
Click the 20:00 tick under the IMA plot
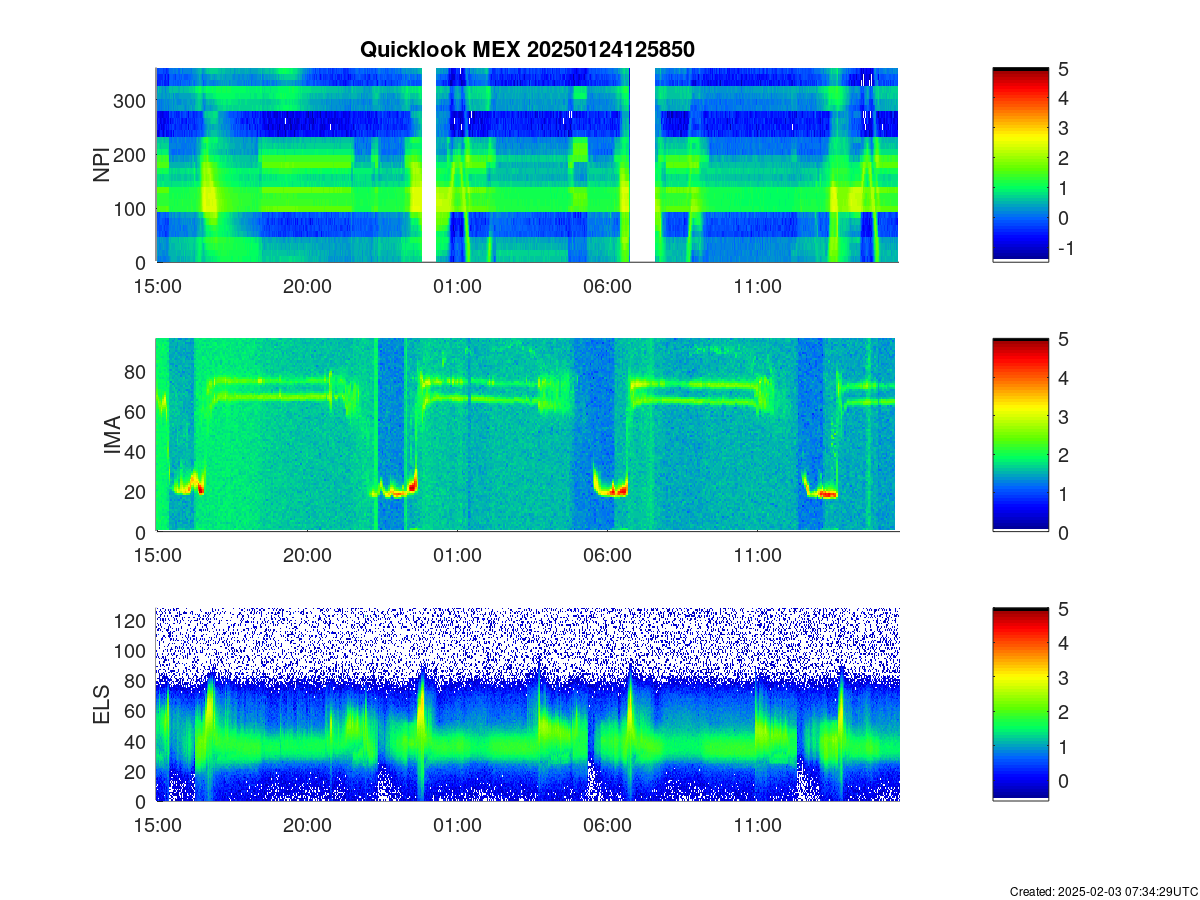pyautogui.click(x=307, y=555)
